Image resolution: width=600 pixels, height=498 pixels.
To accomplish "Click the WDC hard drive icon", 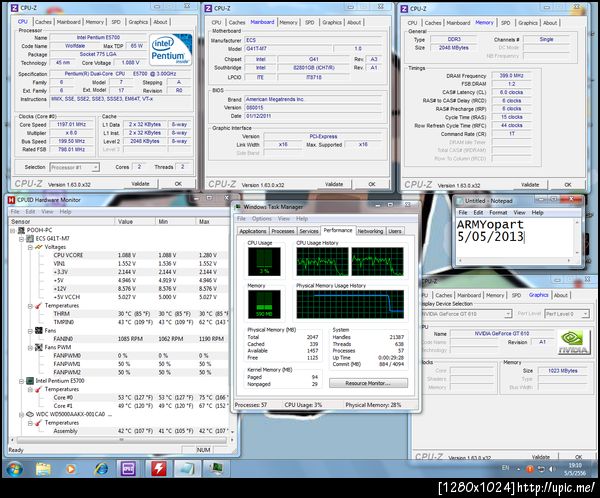I will click(x=30, y=414).
